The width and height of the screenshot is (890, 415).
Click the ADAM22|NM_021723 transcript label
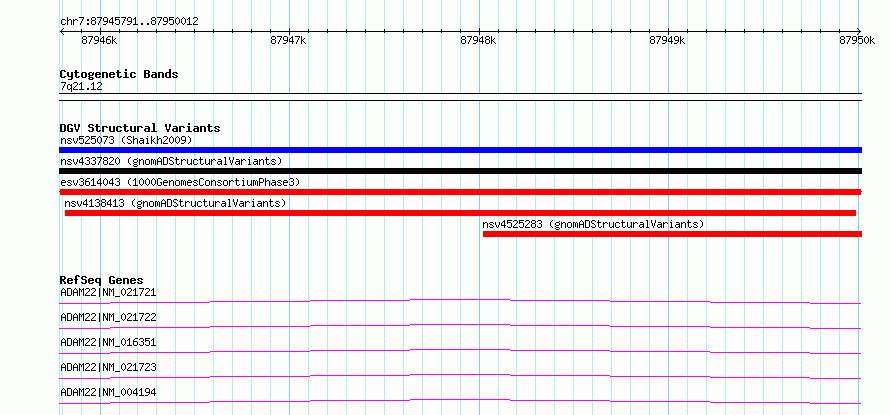108,367
